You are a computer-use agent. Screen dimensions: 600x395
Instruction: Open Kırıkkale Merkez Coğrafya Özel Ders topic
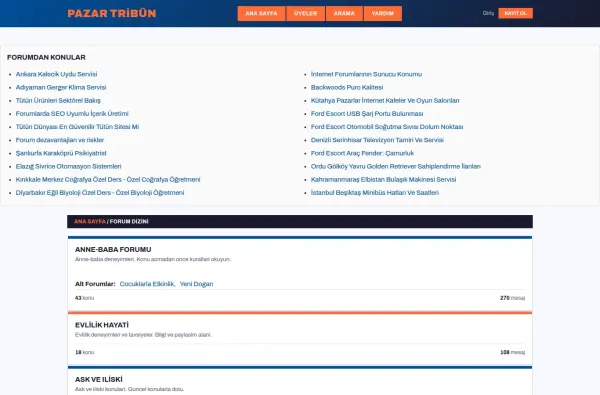108,180
